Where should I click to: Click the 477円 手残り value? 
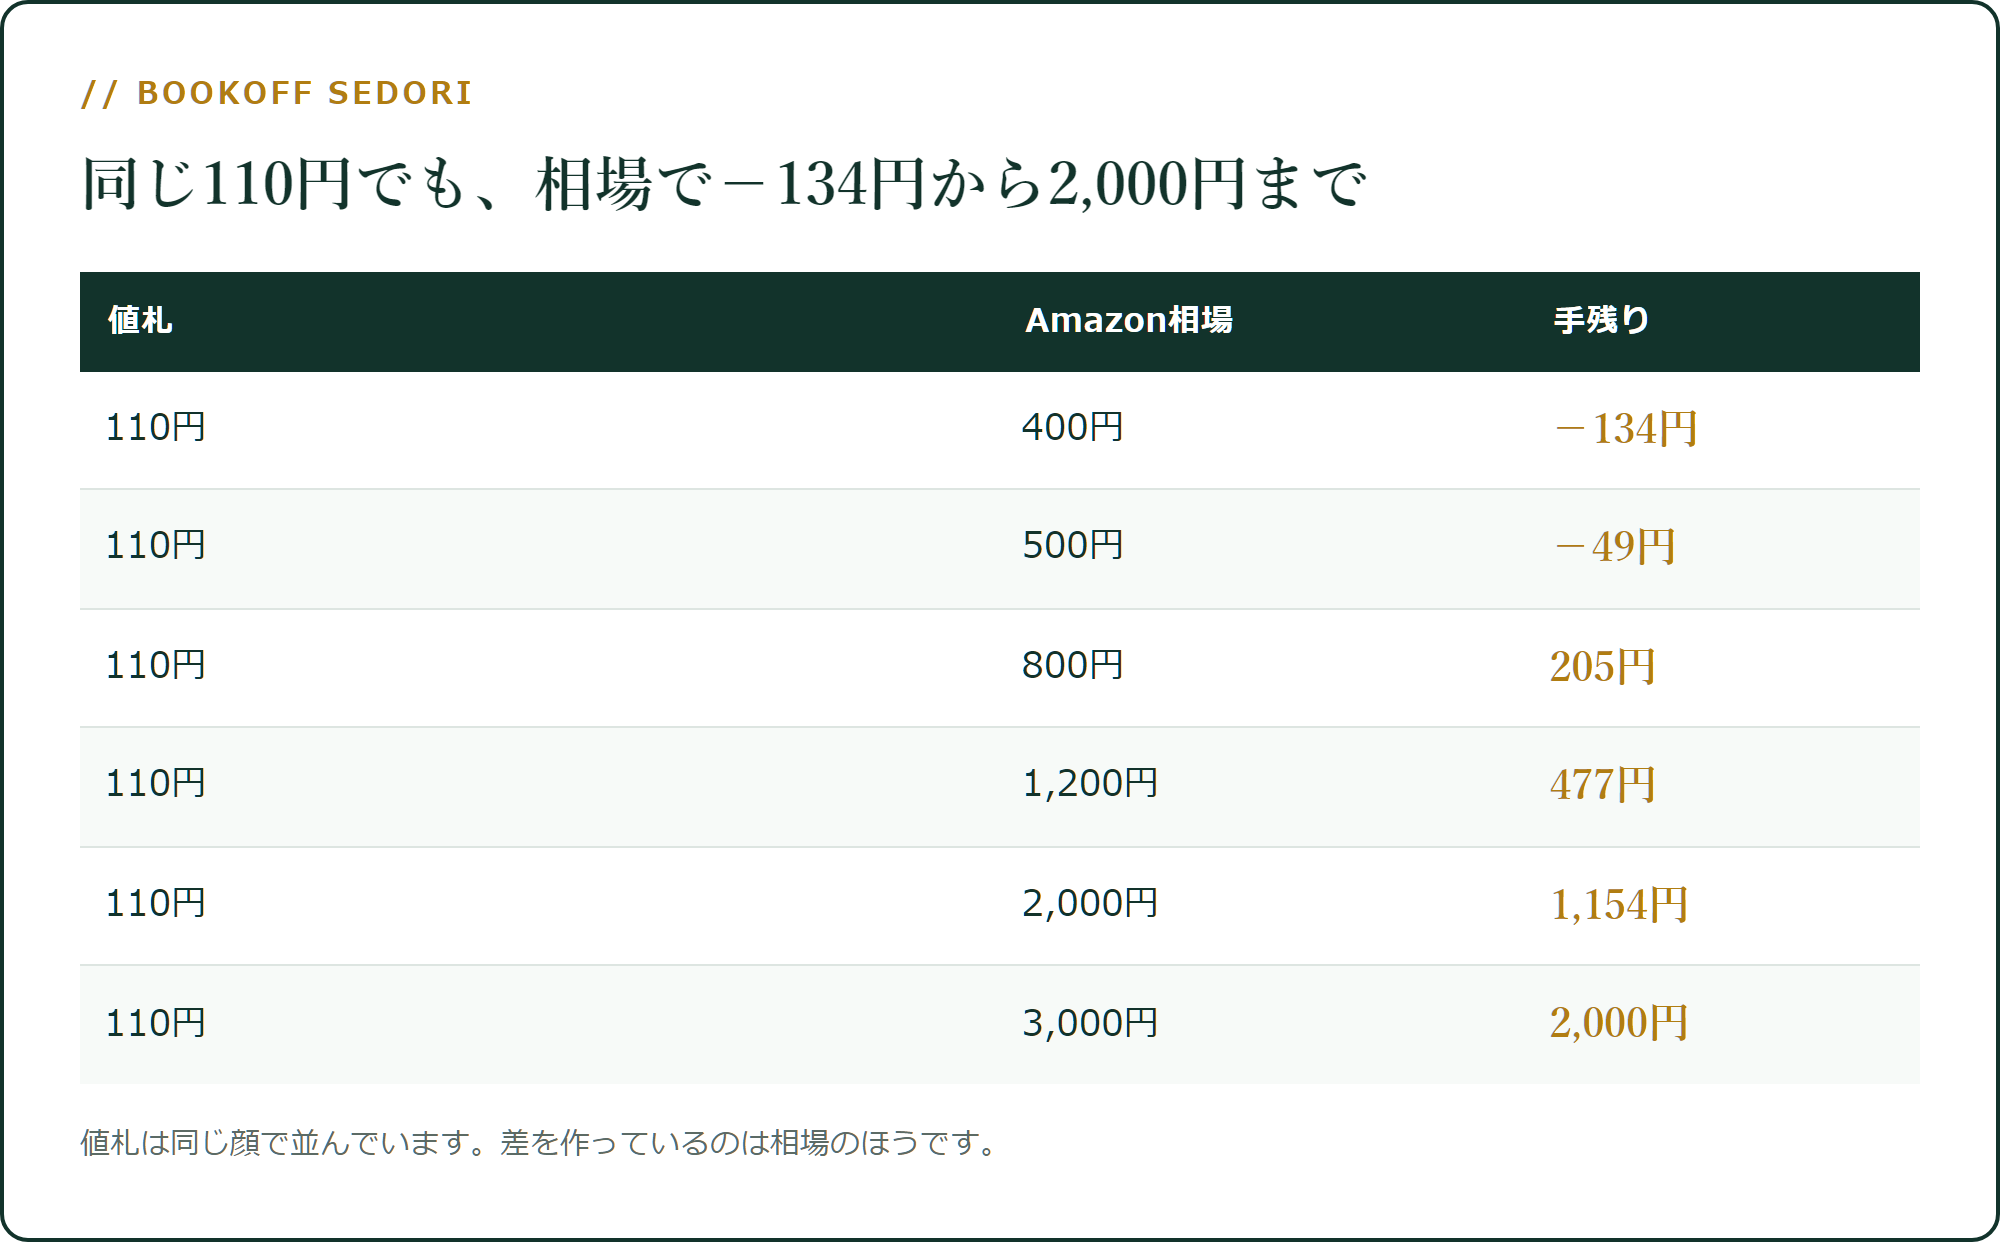tap(1602, 784)
